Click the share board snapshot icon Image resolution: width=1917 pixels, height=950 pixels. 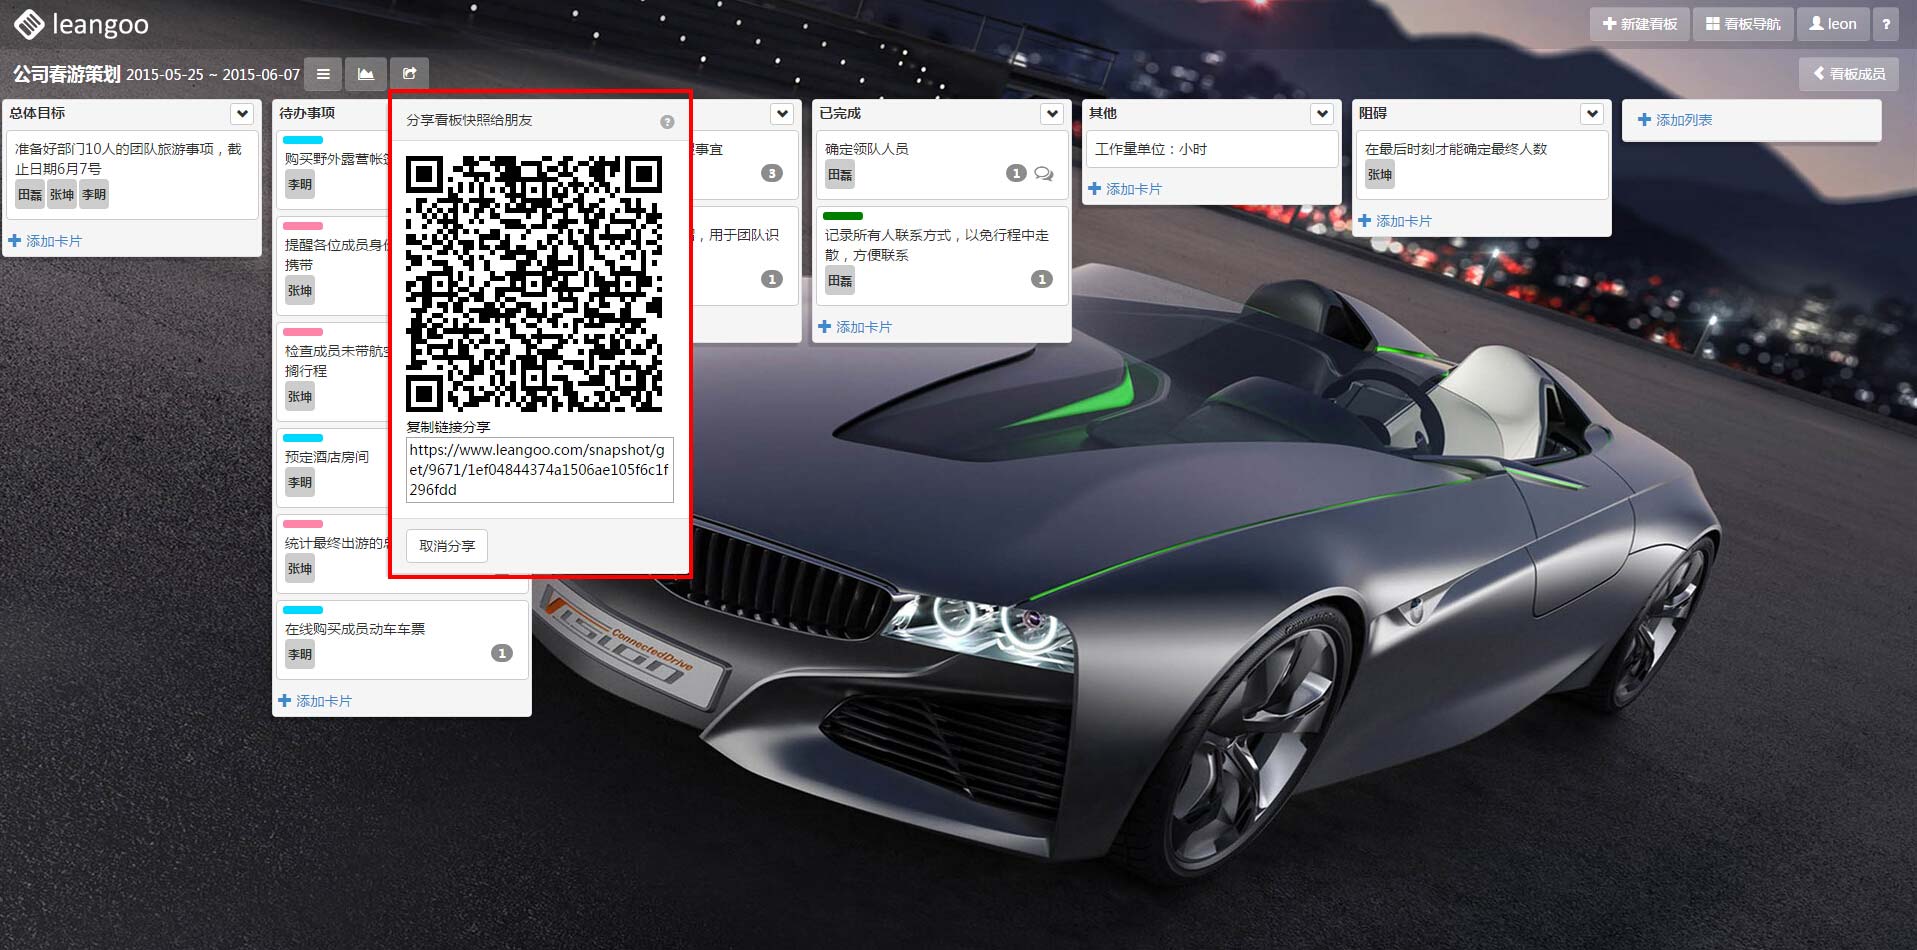(409, 74)
